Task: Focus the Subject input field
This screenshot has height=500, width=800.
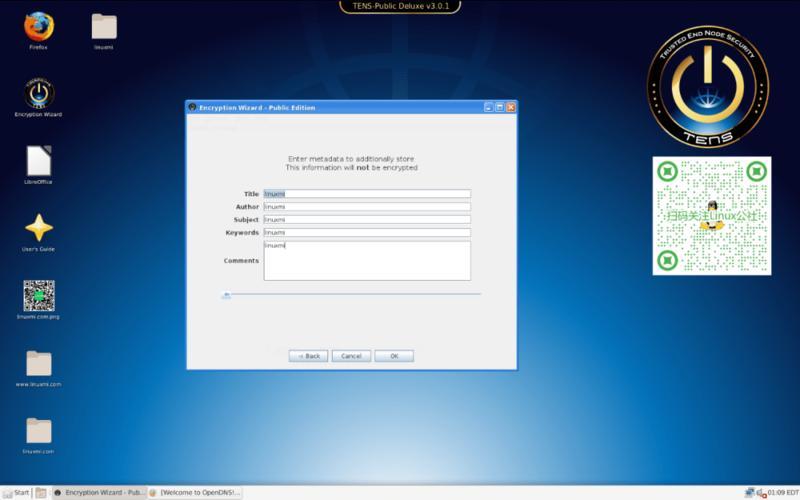Action: coord(367,219)
